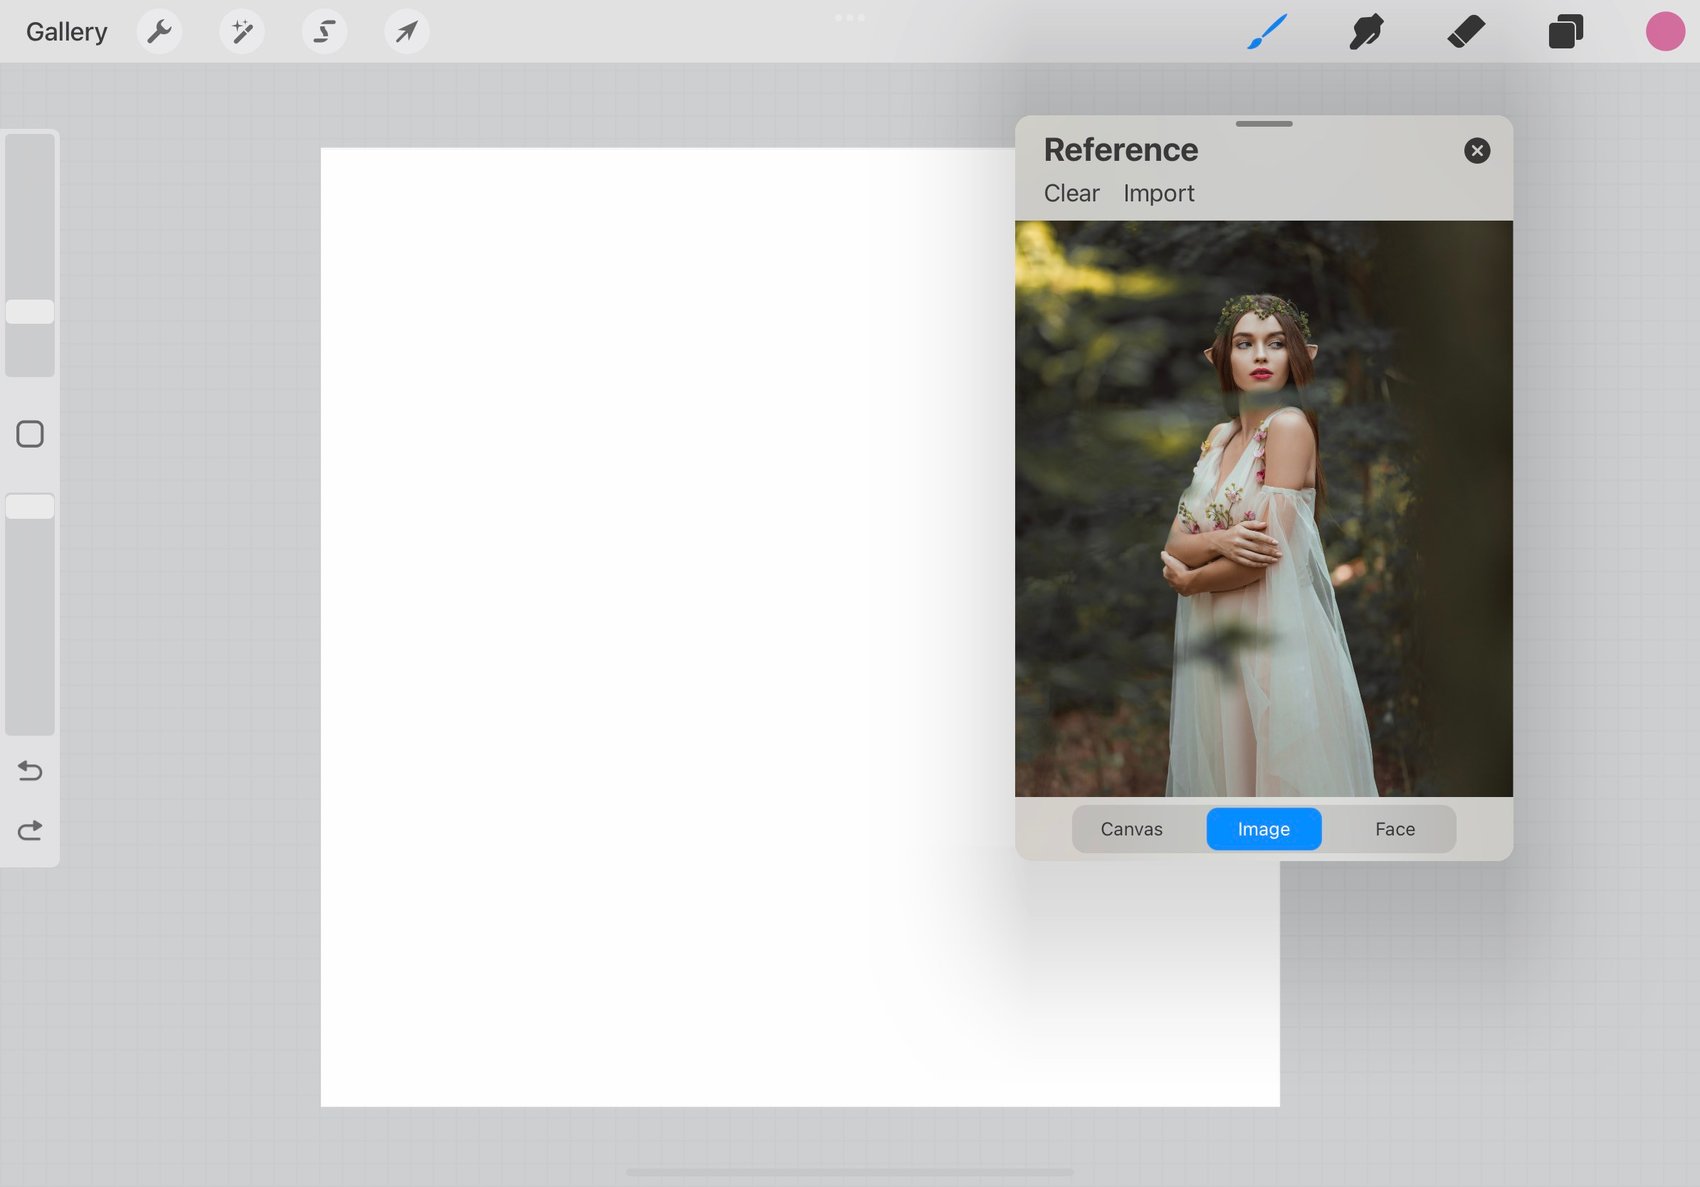Tap the square Modify button in sidebar

coord(30,434)
